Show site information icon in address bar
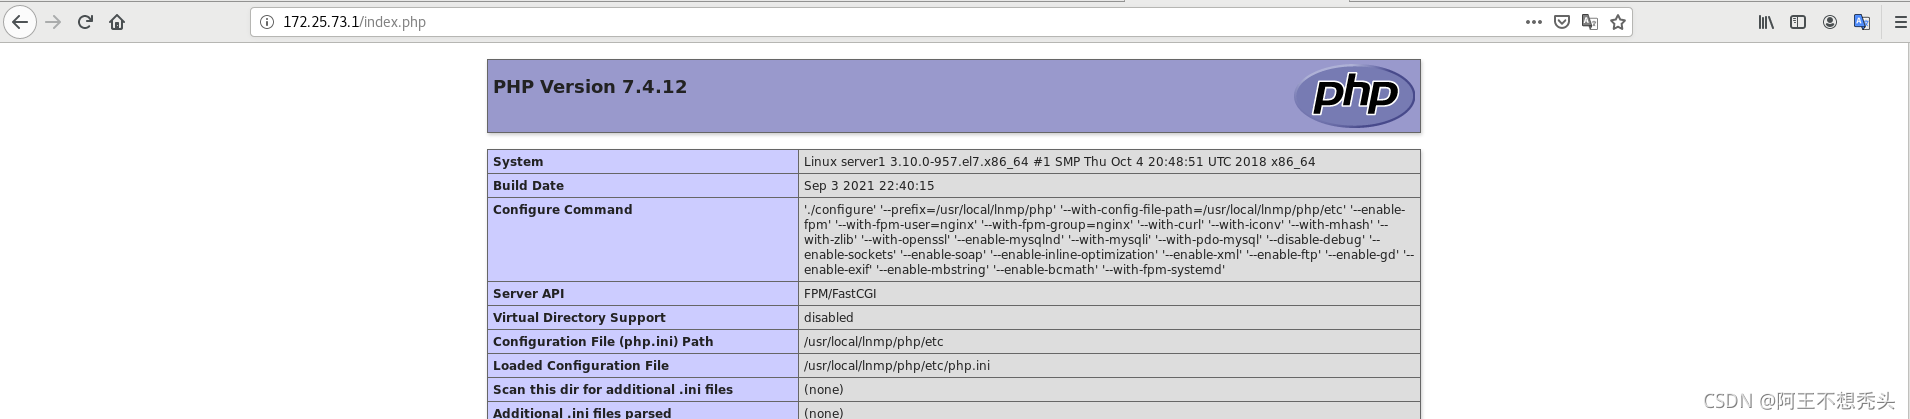1910x419 pixels. [x=267, y=22]
